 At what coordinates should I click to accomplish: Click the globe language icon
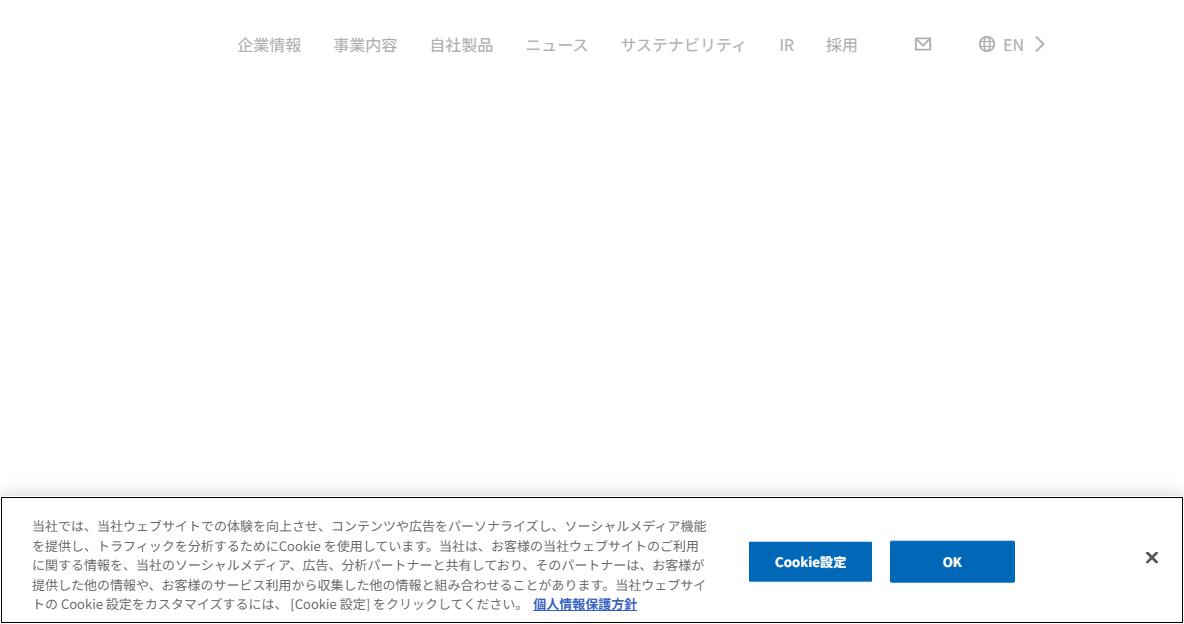[987, 44]
